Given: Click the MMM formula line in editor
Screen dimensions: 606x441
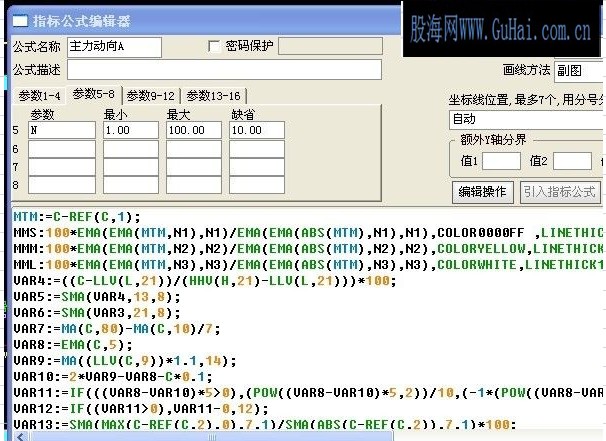Looking at the screenshot, I should pos(308,249).
